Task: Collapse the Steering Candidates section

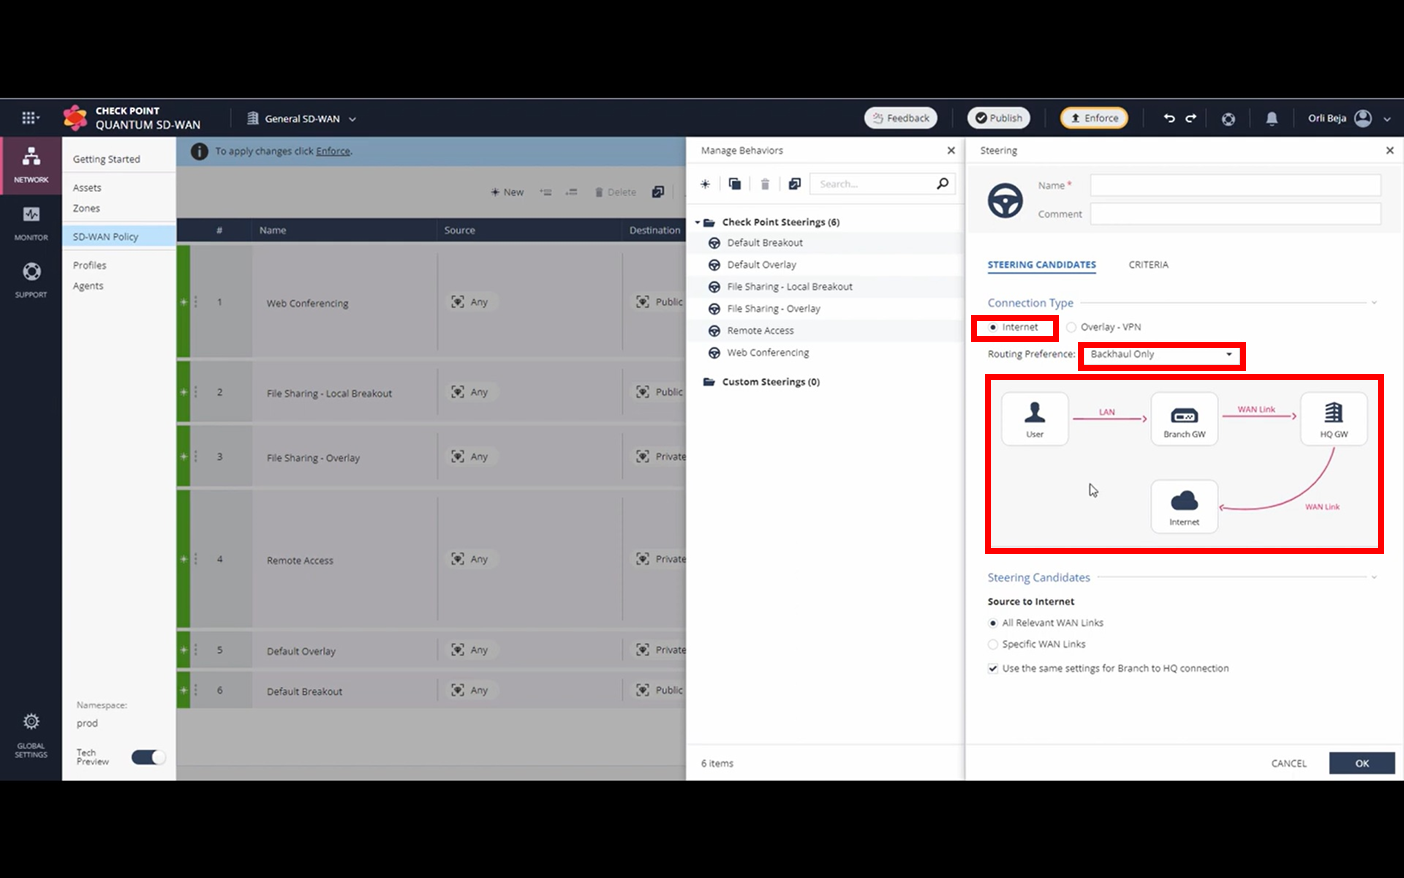Action: 1374,578
